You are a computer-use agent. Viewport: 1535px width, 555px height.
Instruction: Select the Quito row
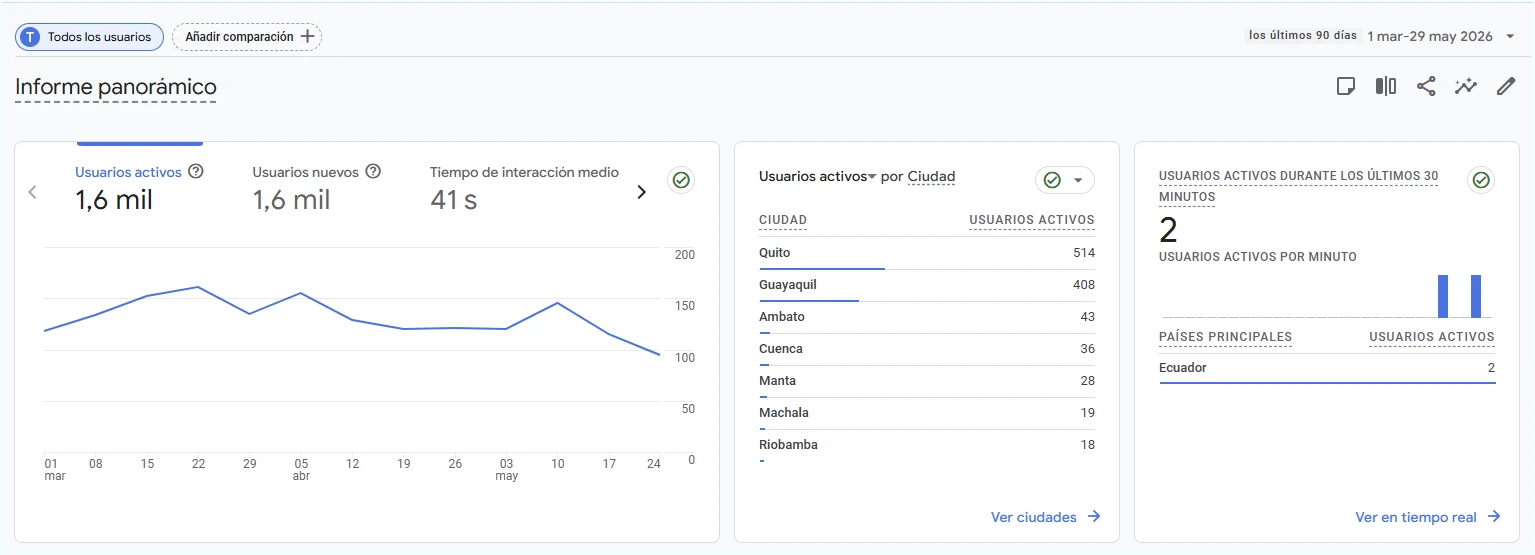pos(927,254)
